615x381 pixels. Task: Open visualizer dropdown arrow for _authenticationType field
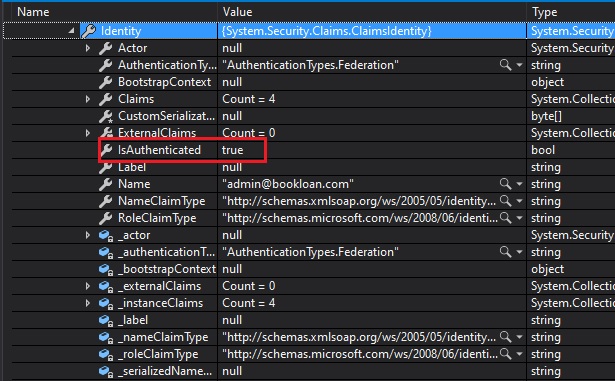click(x=519, y=252)
